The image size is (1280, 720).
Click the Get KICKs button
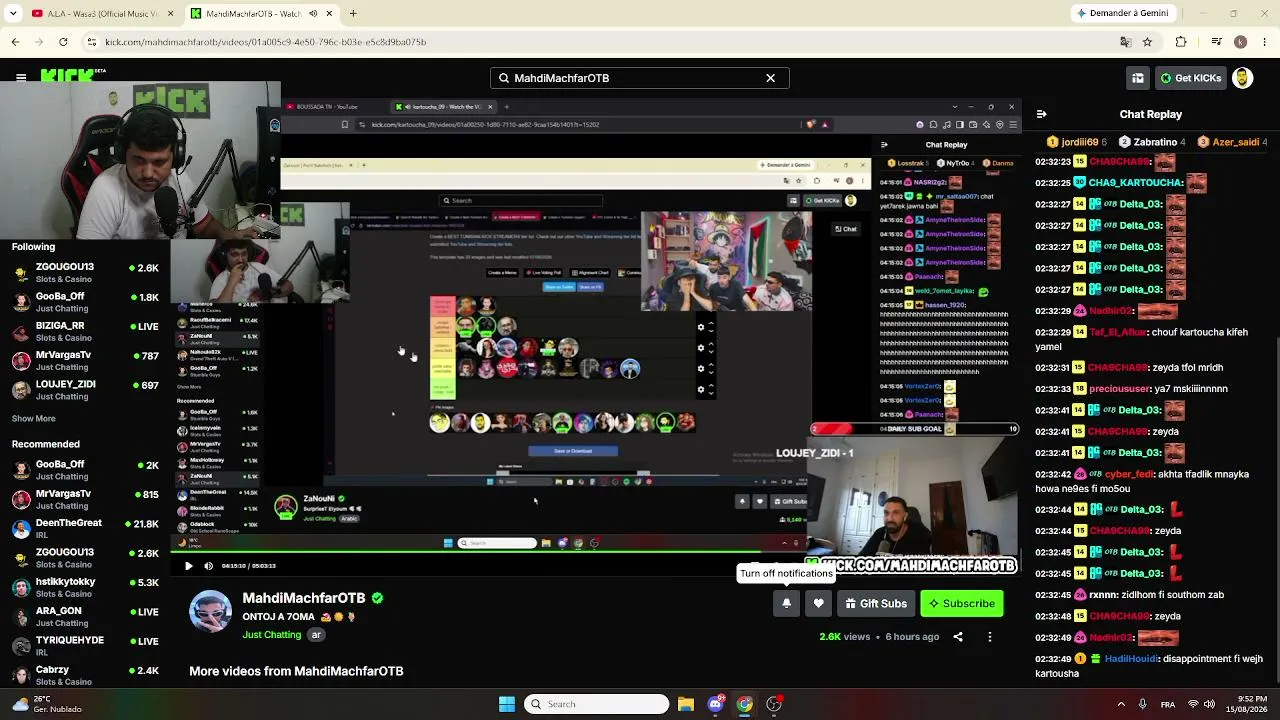click(1189, 78)
